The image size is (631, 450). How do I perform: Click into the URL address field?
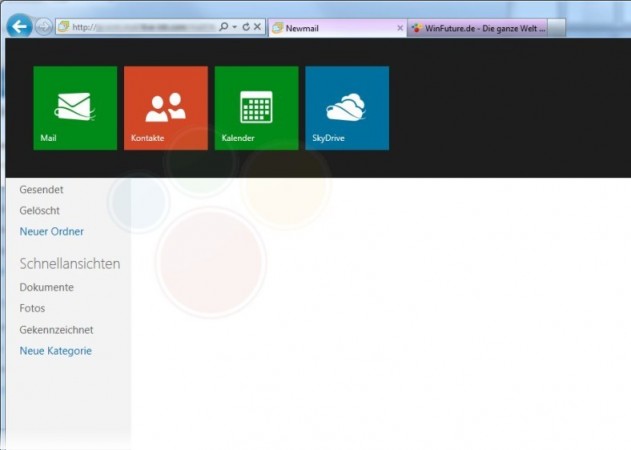click(140, 28)
